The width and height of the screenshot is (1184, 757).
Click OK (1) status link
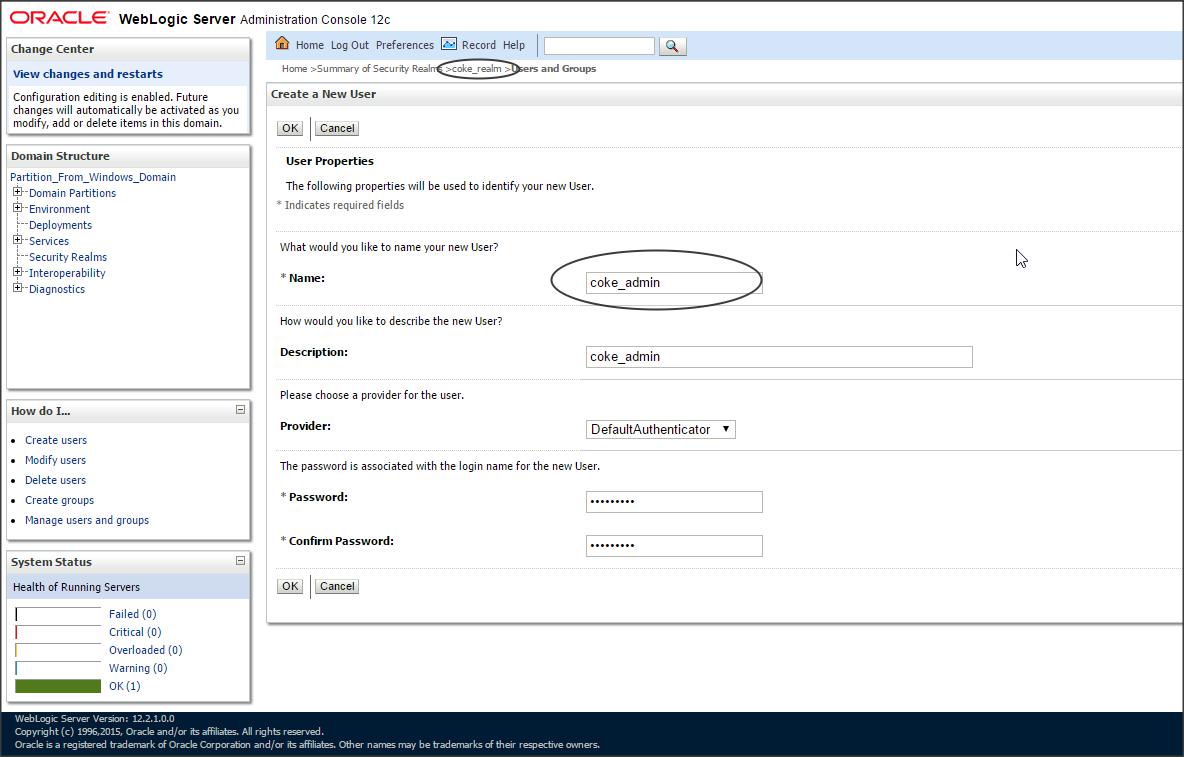pyautogui.click(x=125, y=686)
